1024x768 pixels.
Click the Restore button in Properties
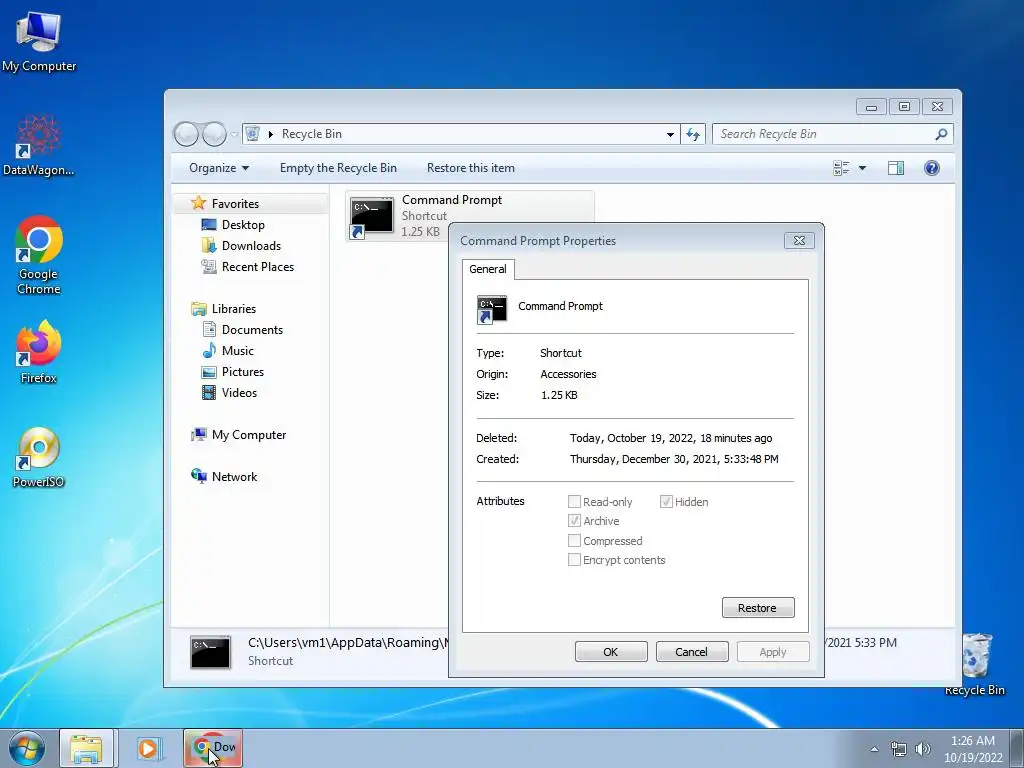758,608
